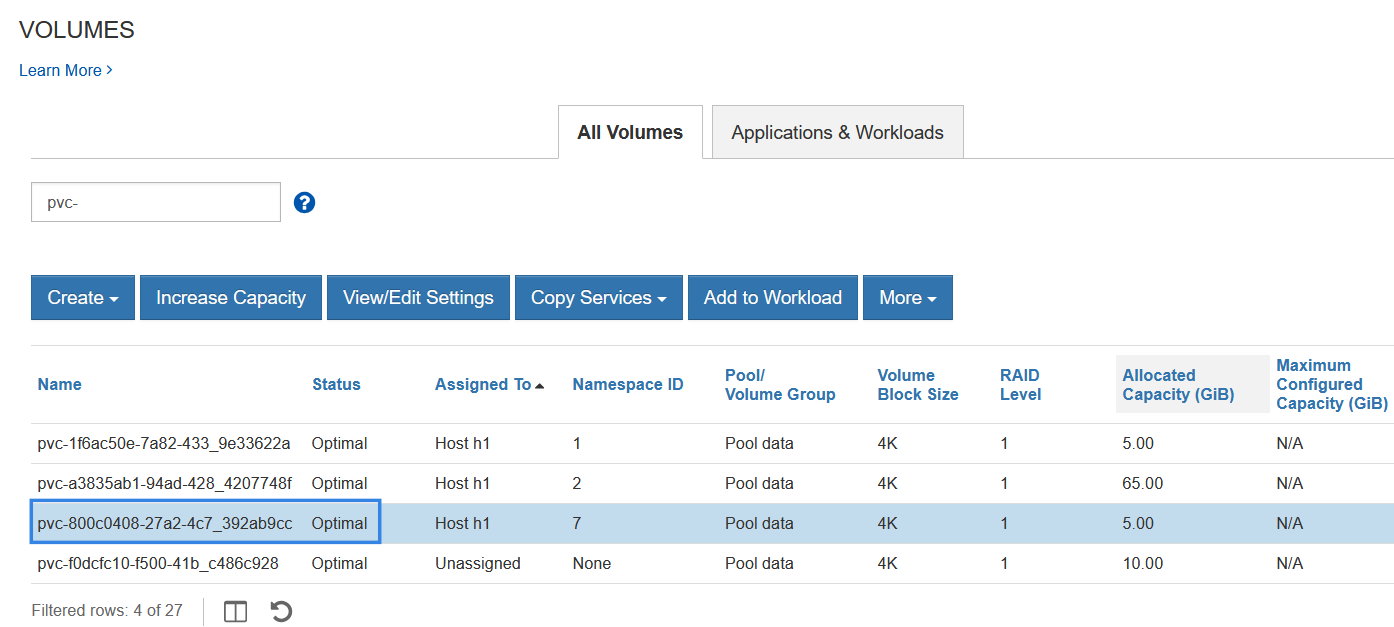Expand the Copy Services dropdown
Screen dimensions: 1394x627
pos(599,298)
